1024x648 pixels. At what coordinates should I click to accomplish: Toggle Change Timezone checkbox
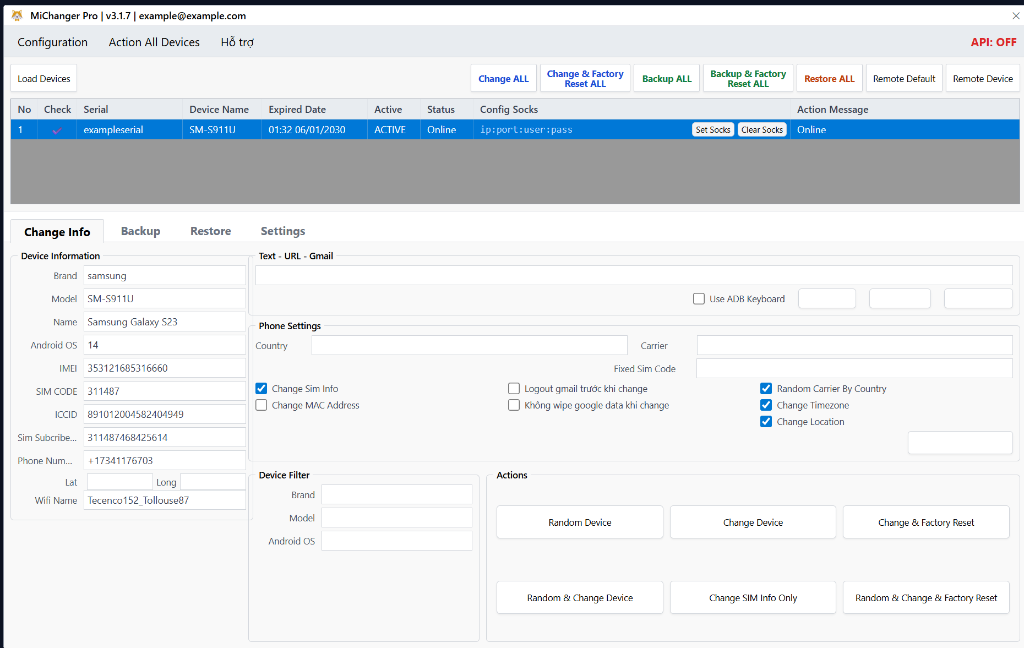click(766, 405)
